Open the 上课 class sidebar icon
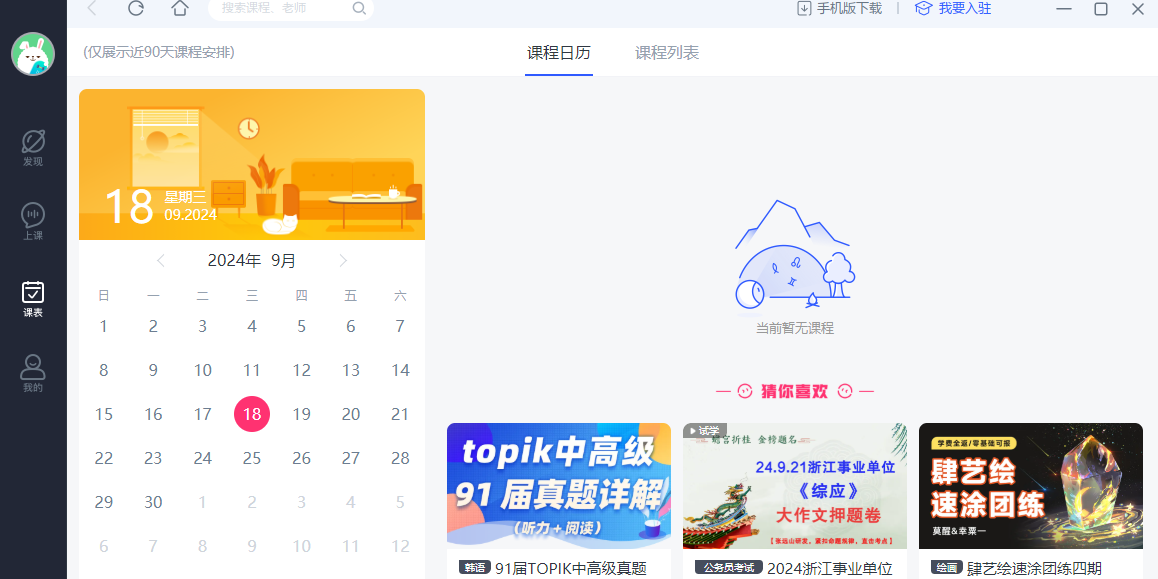Viewport: 1158px width, 579px height. coord(33,220)
